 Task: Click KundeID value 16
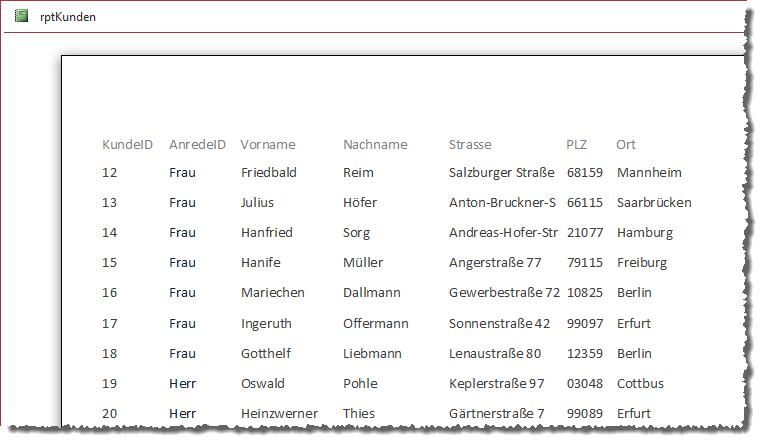click(110, 293)
